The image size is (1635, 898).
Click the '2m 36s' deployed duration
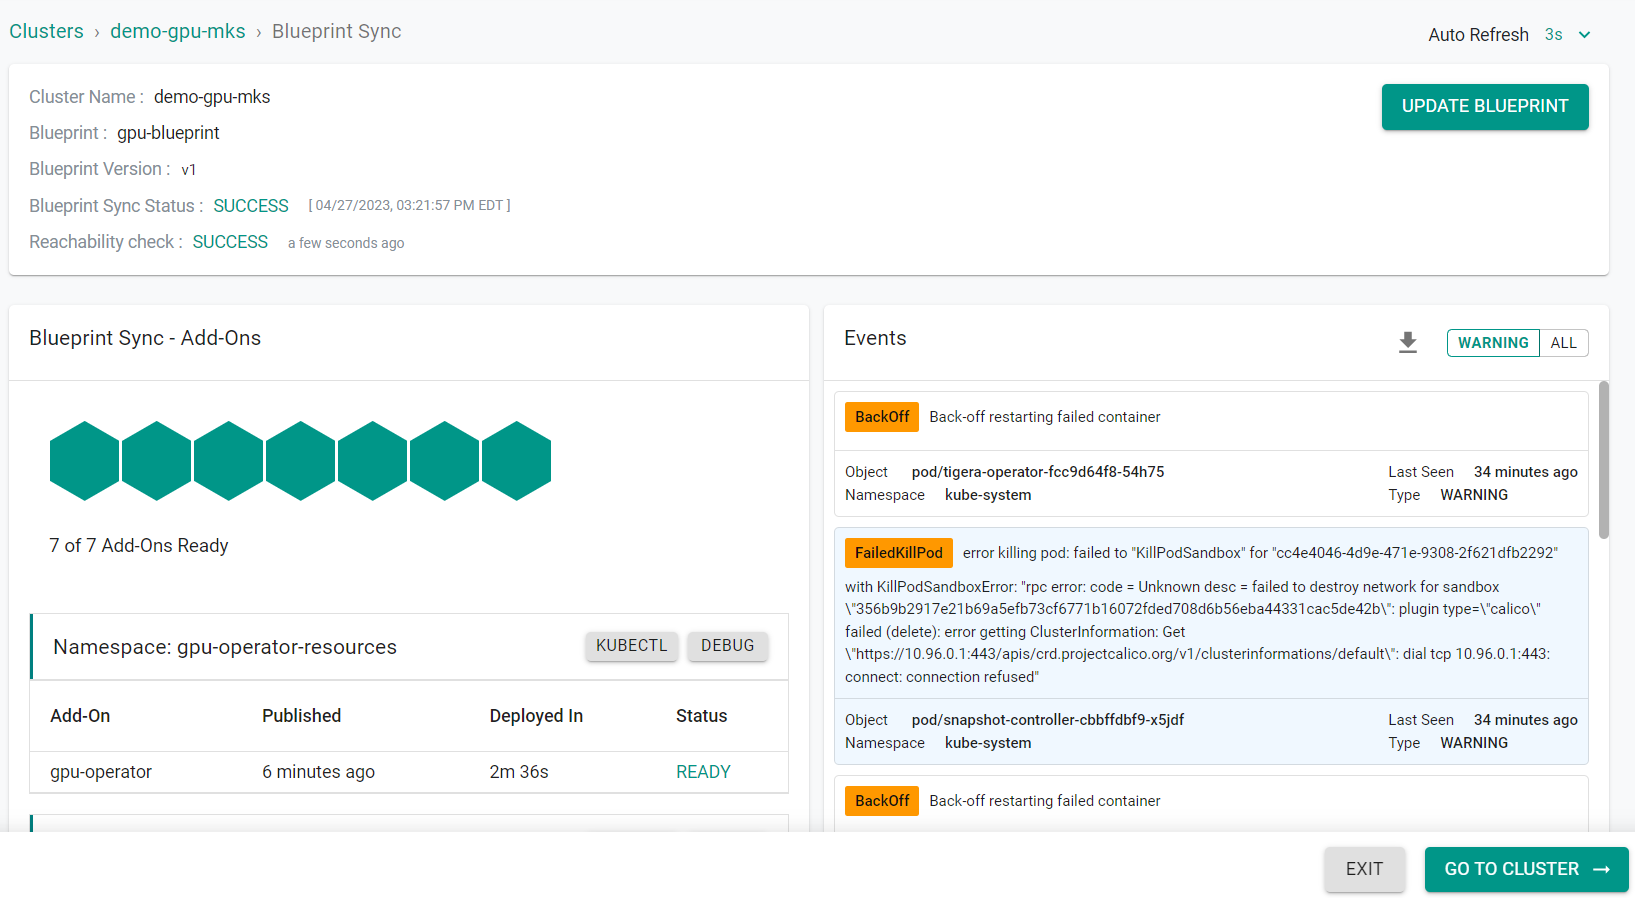[519, 772]
